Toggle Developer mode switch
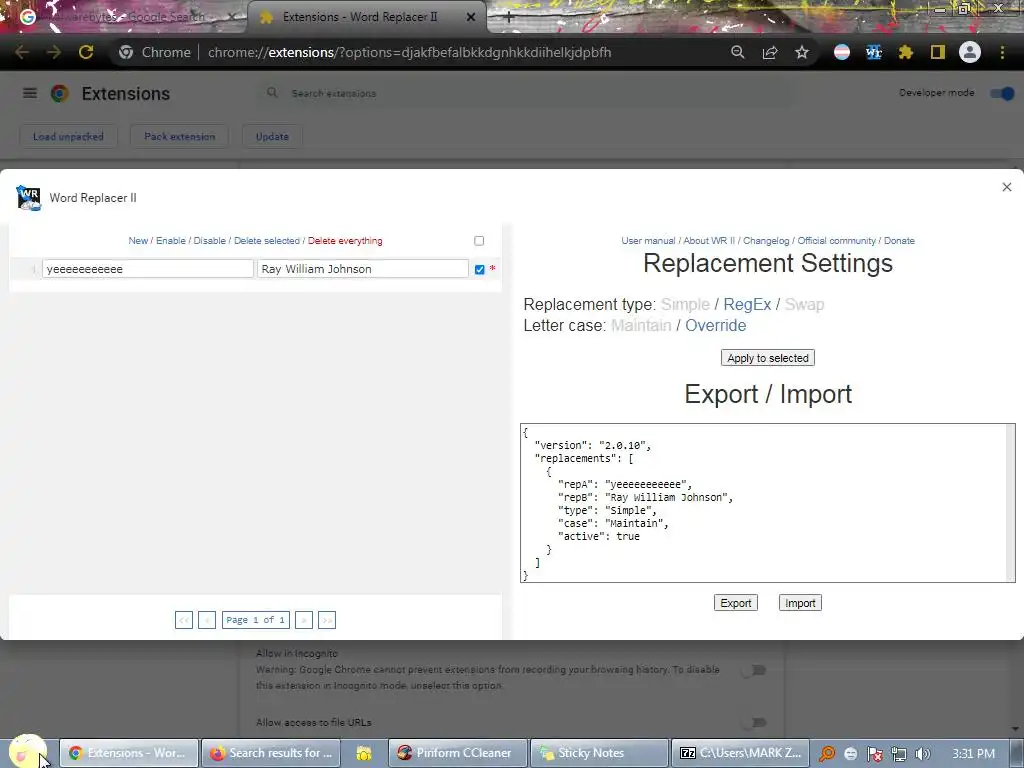1024x768 pixels. pyautogui.click(x=1002, y=93)
